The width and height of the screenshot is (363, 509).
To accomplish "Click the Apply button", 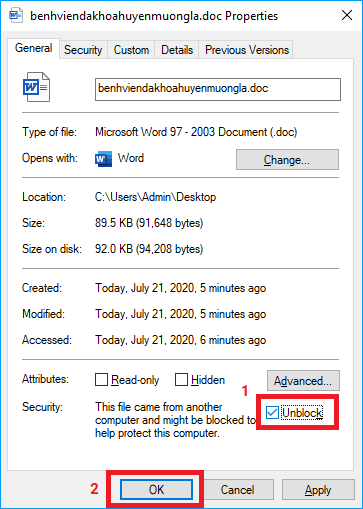I will 318,489.
